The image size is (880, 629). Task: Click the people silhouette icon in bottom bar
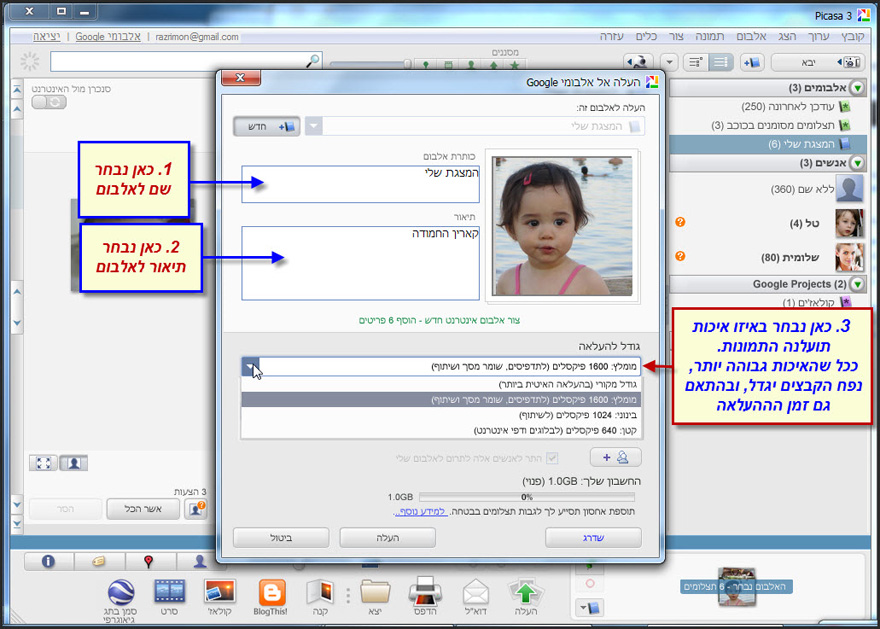pyautogui.click(x=199, y=561)
